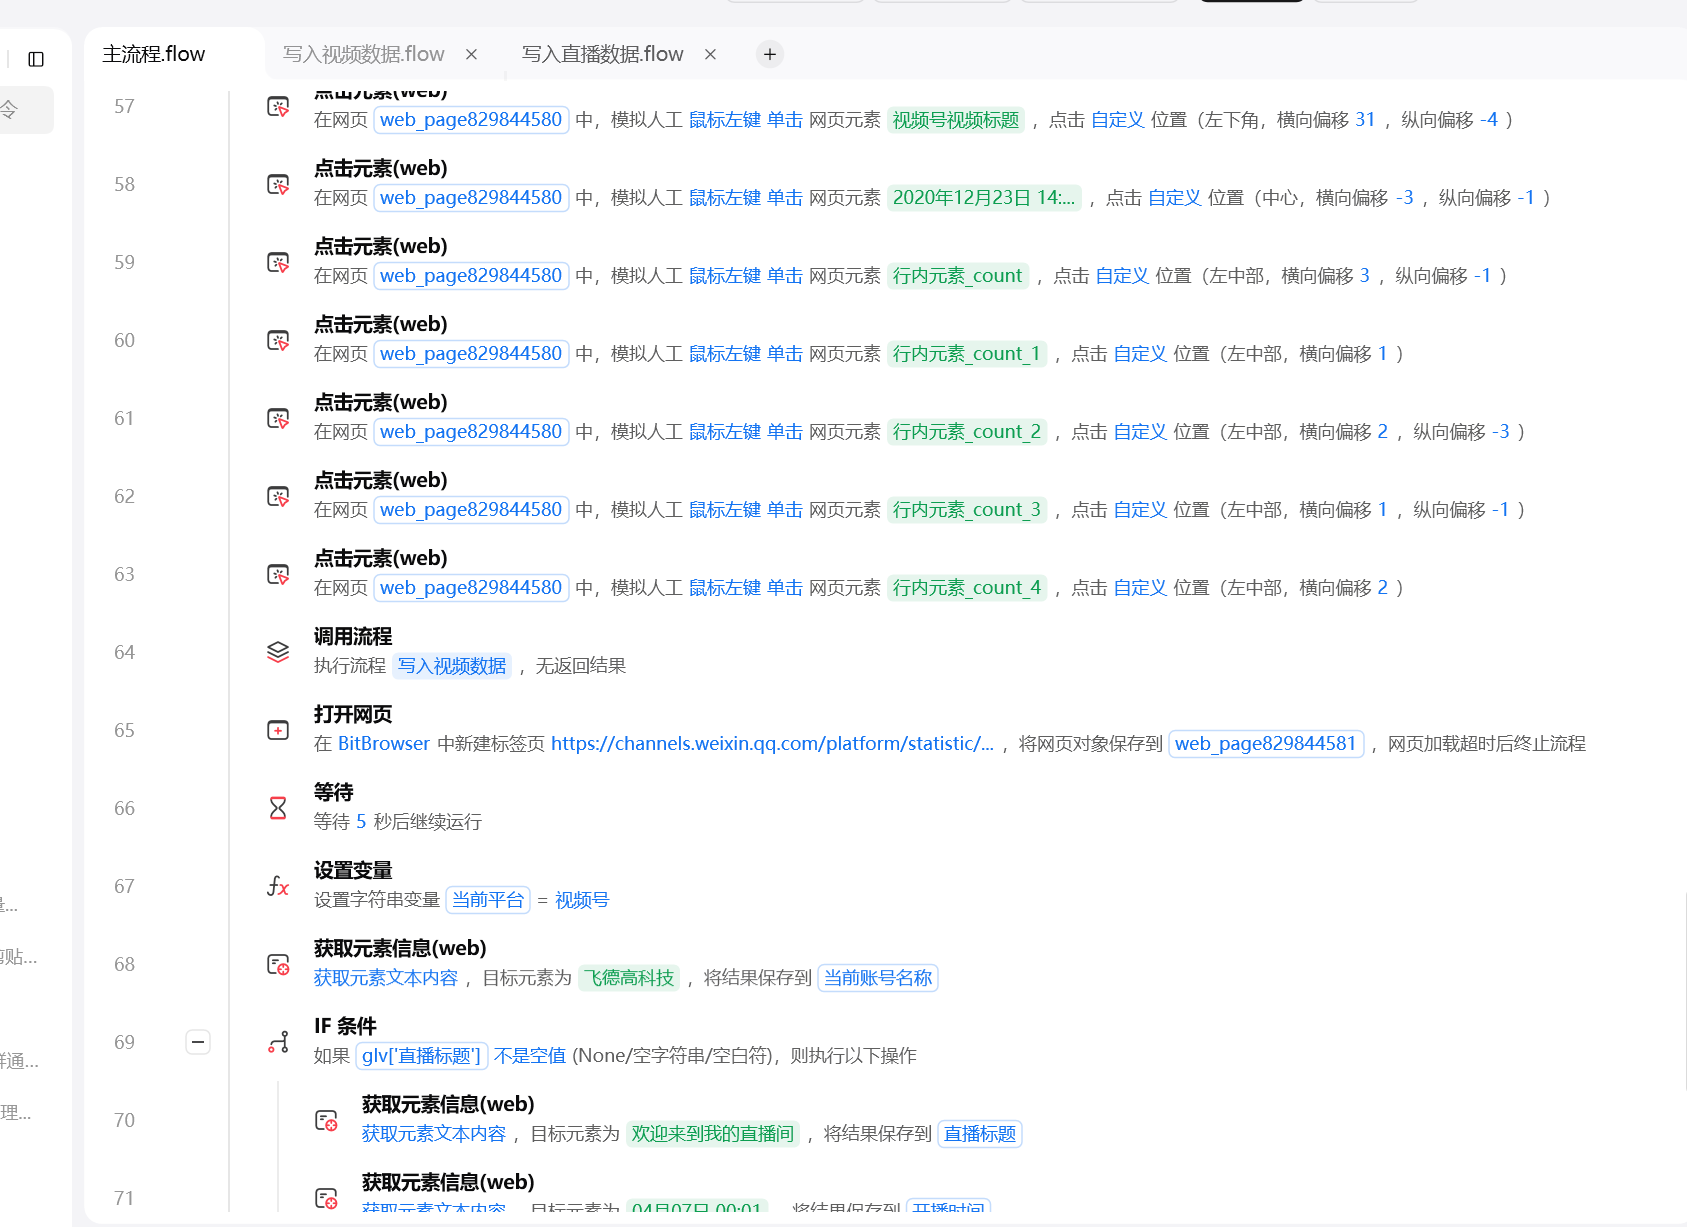Click the 写入视频数据 flow link on step 64
Viewport: 1687px width, 1227px height.
point(452,666)
